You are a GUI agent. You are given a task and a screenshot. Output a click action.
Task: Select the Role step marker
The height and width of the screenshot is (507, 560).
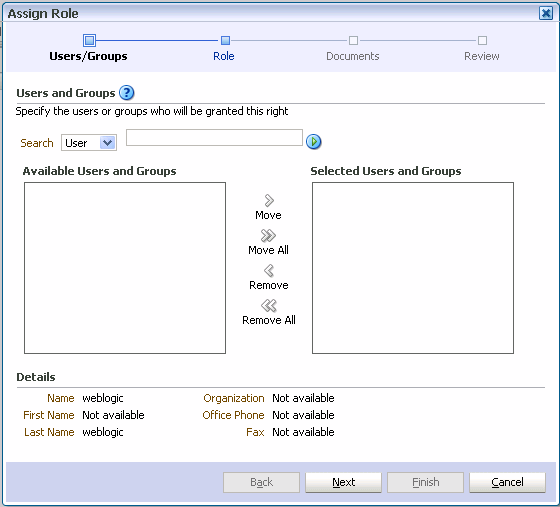[225, 40]
